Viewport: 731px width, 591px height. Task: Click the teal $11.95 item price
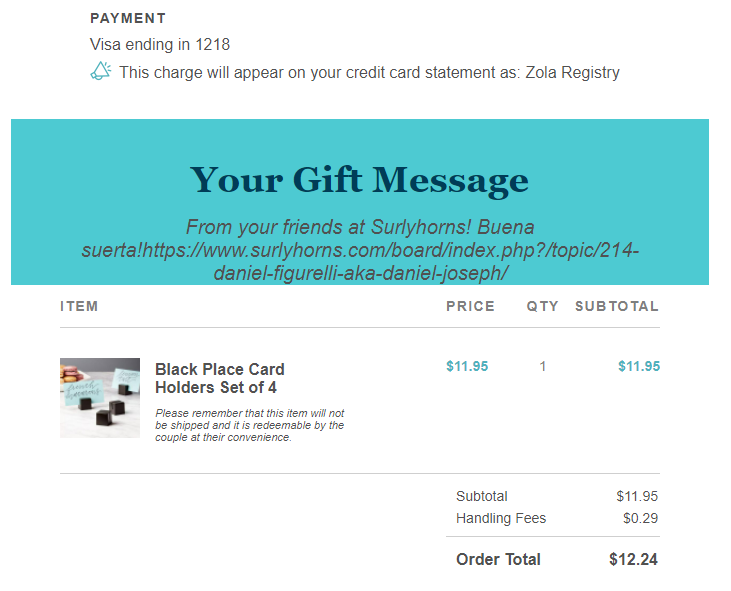[x=467, y=366]
